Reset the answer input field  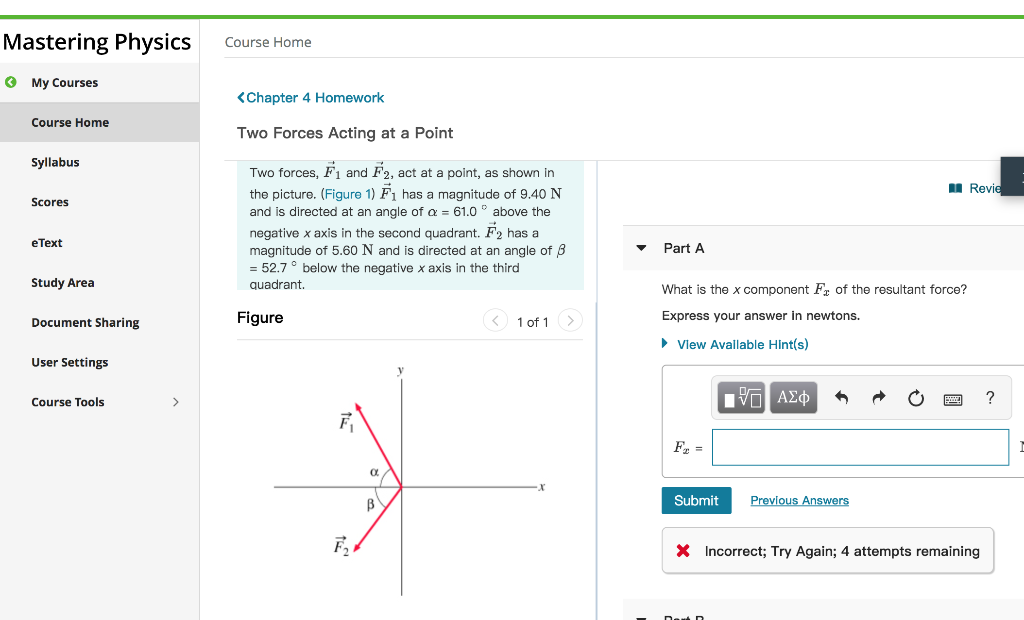point(915,397)
